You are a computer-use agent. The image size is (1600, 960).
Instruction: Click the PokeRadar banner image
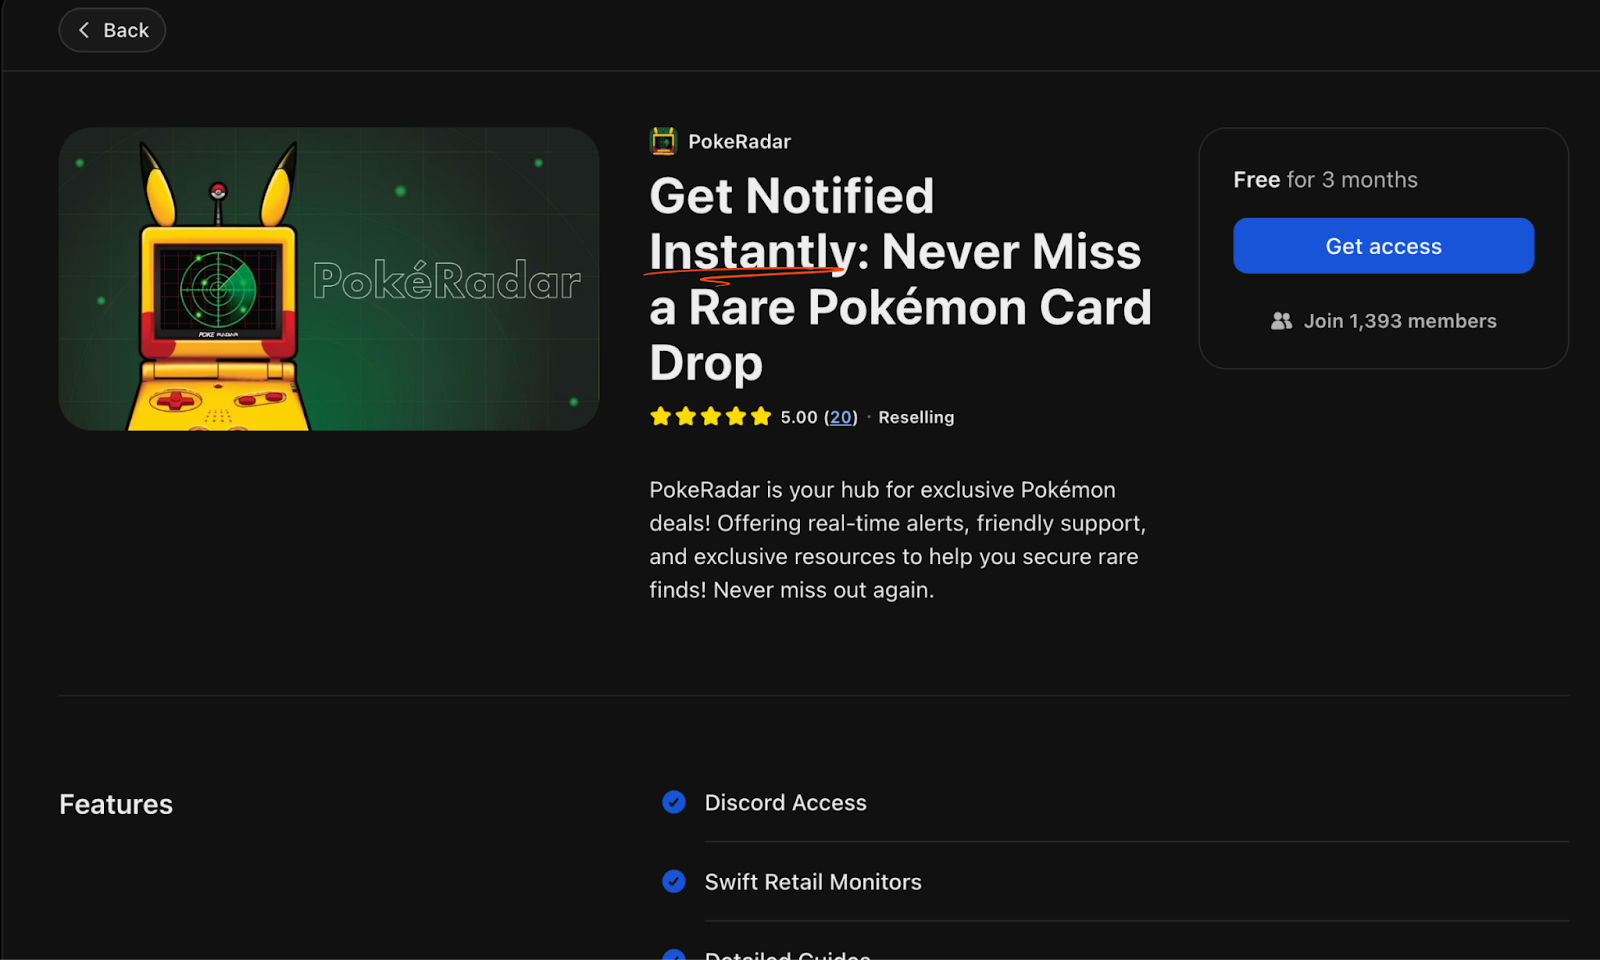point(329,279)
